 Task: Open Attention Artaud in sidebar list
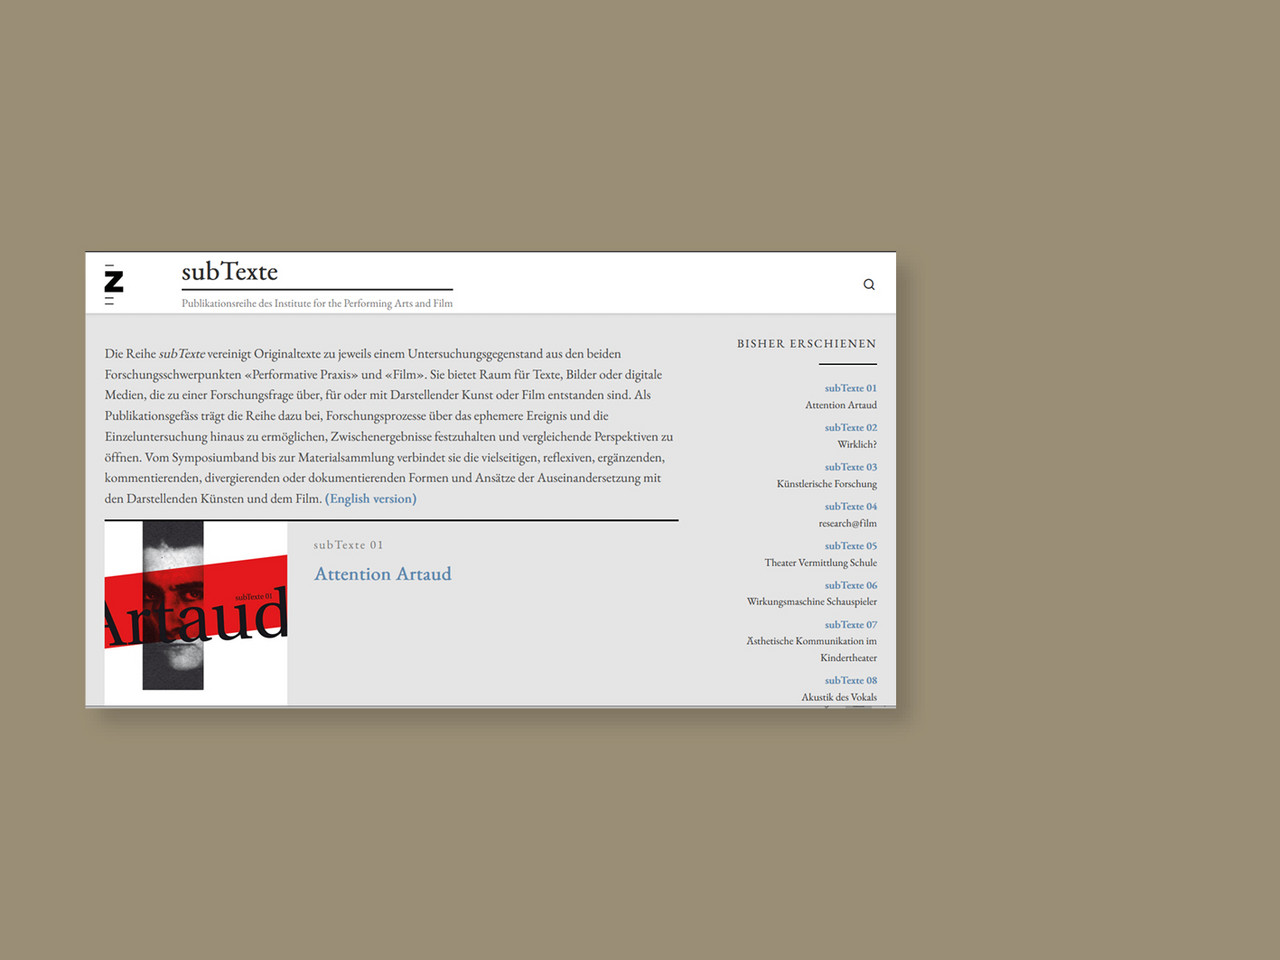point(840,405)
